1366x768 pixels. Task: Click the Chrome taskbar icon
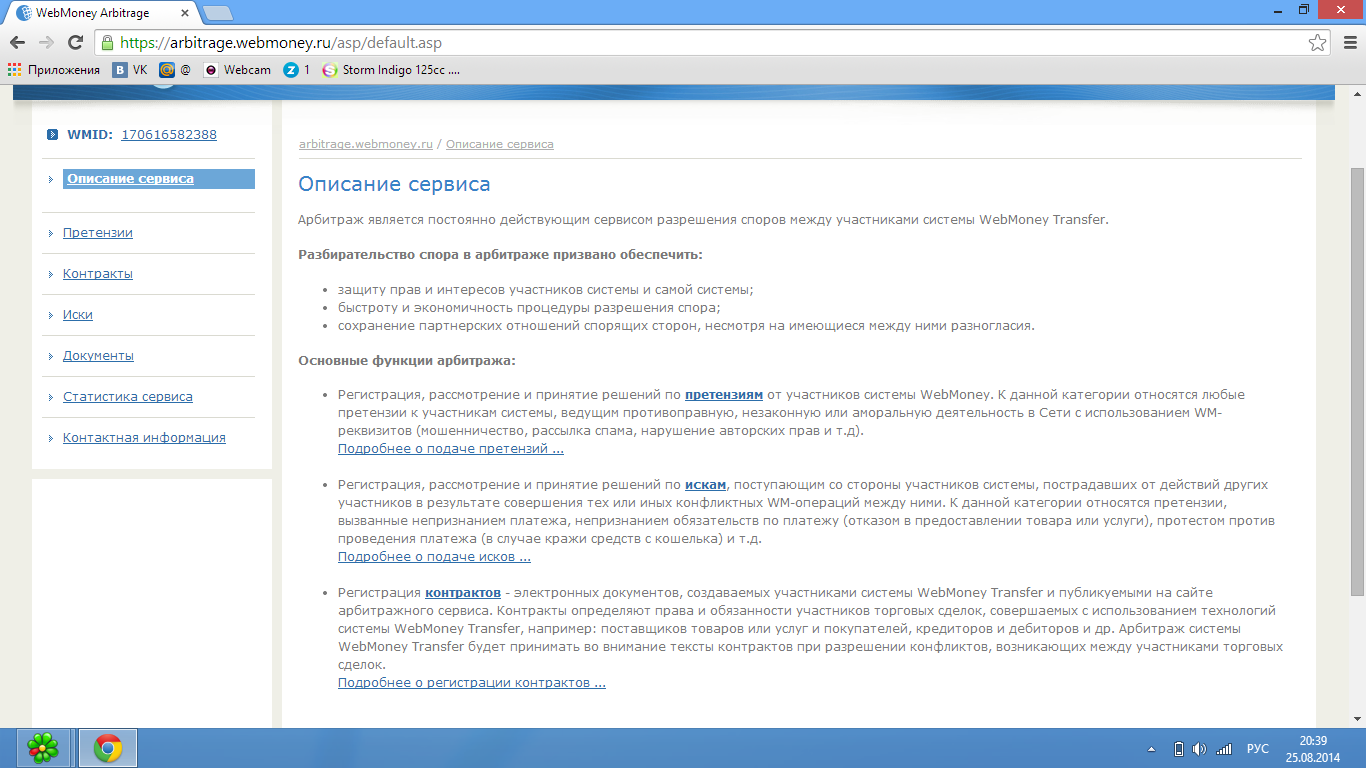click(x=108, y=748)
